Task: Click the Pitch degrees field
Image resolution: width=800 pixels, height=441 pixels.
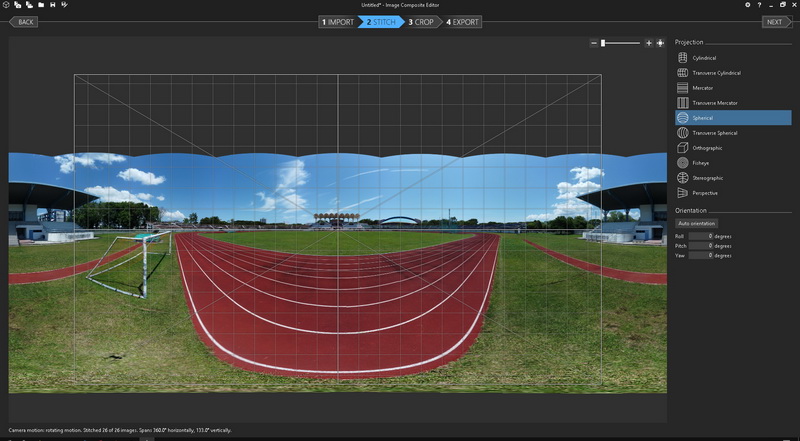Action: [701, 246]
